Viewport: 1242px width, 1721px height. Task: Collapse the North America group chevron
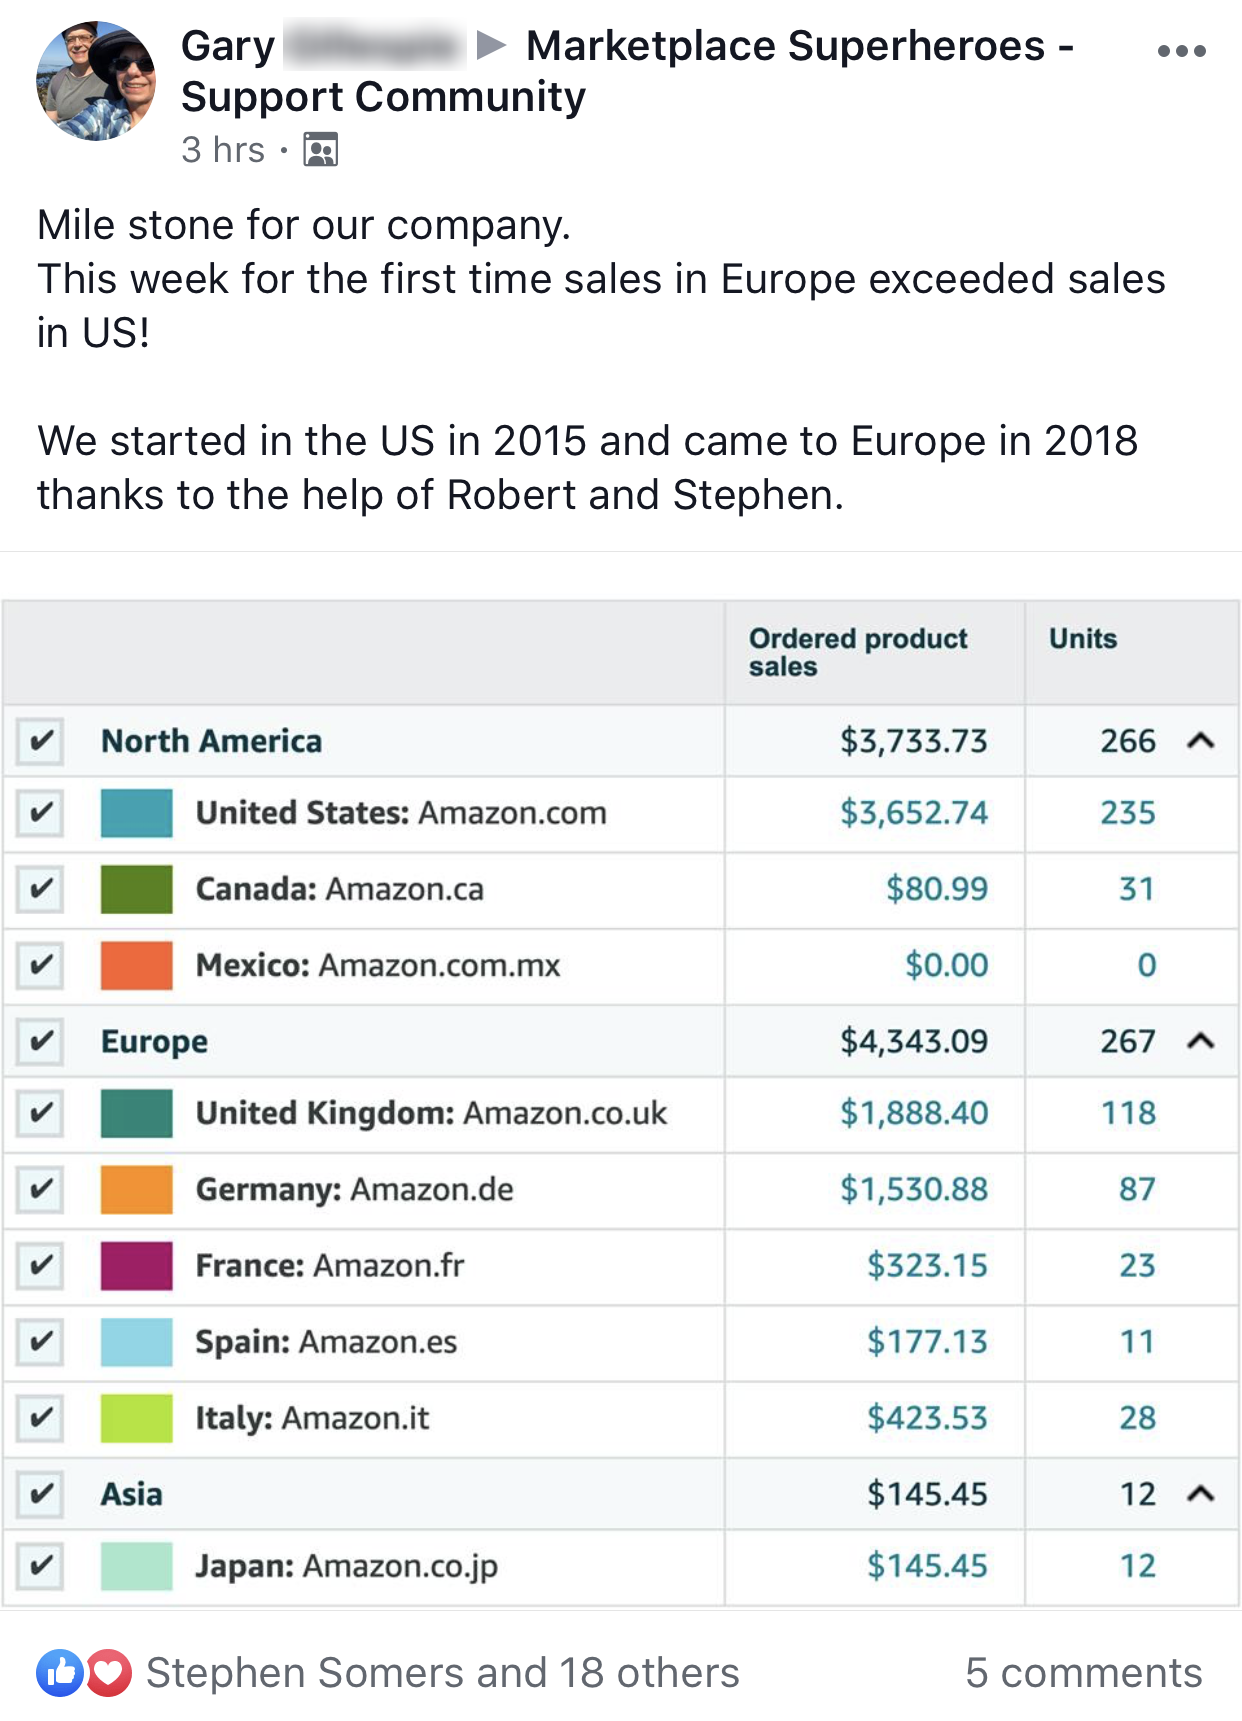pos(1200,741)
